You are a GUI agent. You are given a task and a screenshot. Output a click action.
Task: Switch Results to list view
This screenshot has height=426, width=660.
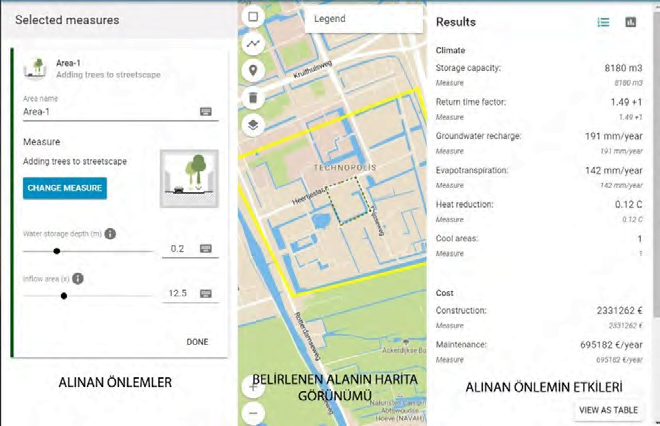(603, 22)
